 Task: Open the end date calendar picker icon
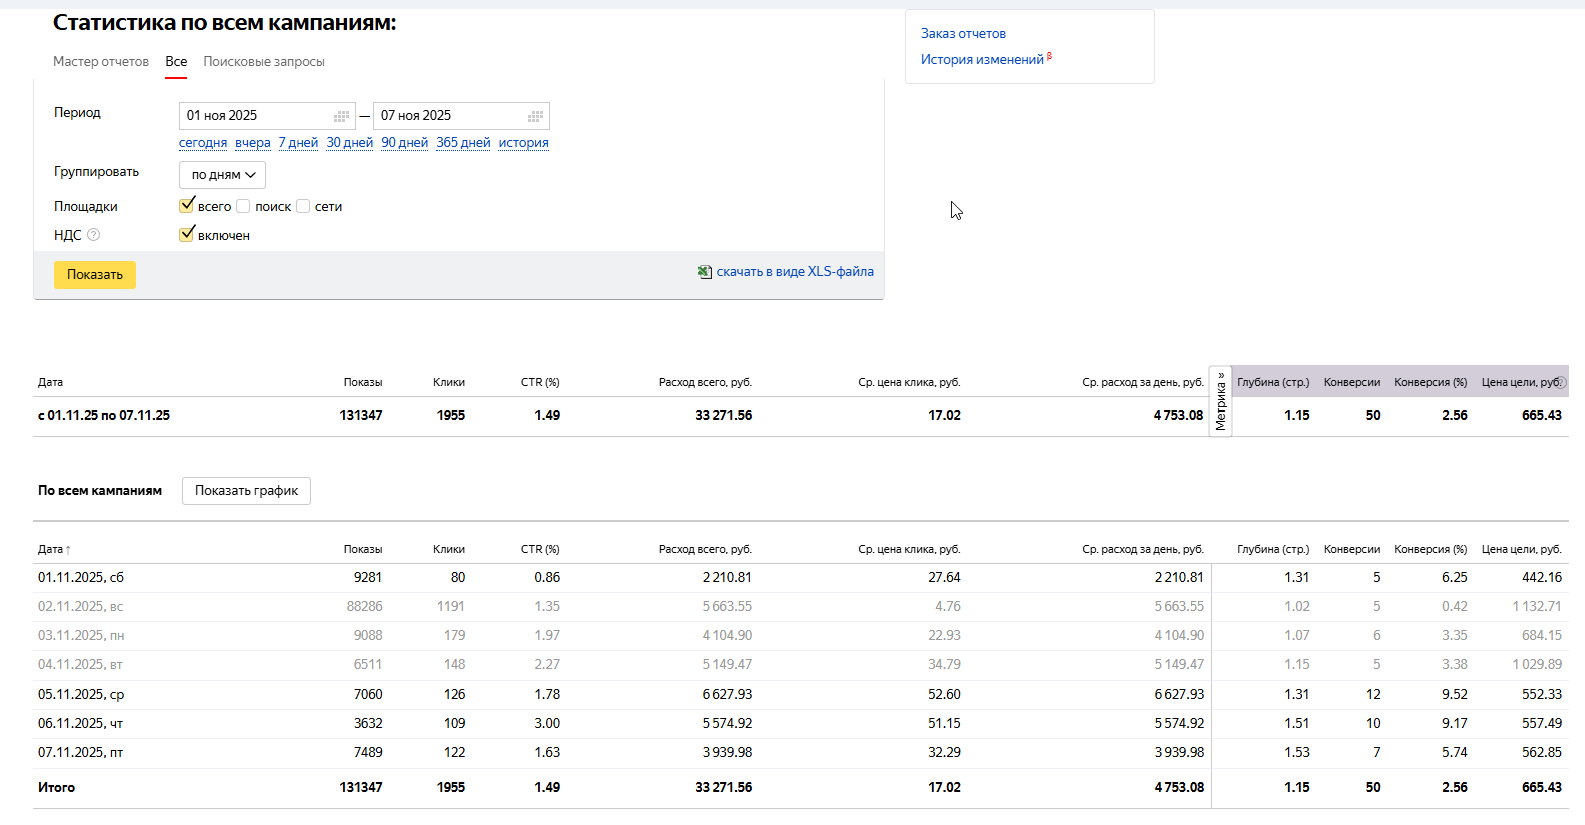[535, 116]
